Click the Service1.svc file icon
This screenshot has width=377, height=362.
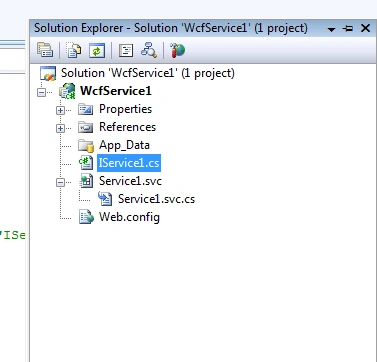click(86, 181)
